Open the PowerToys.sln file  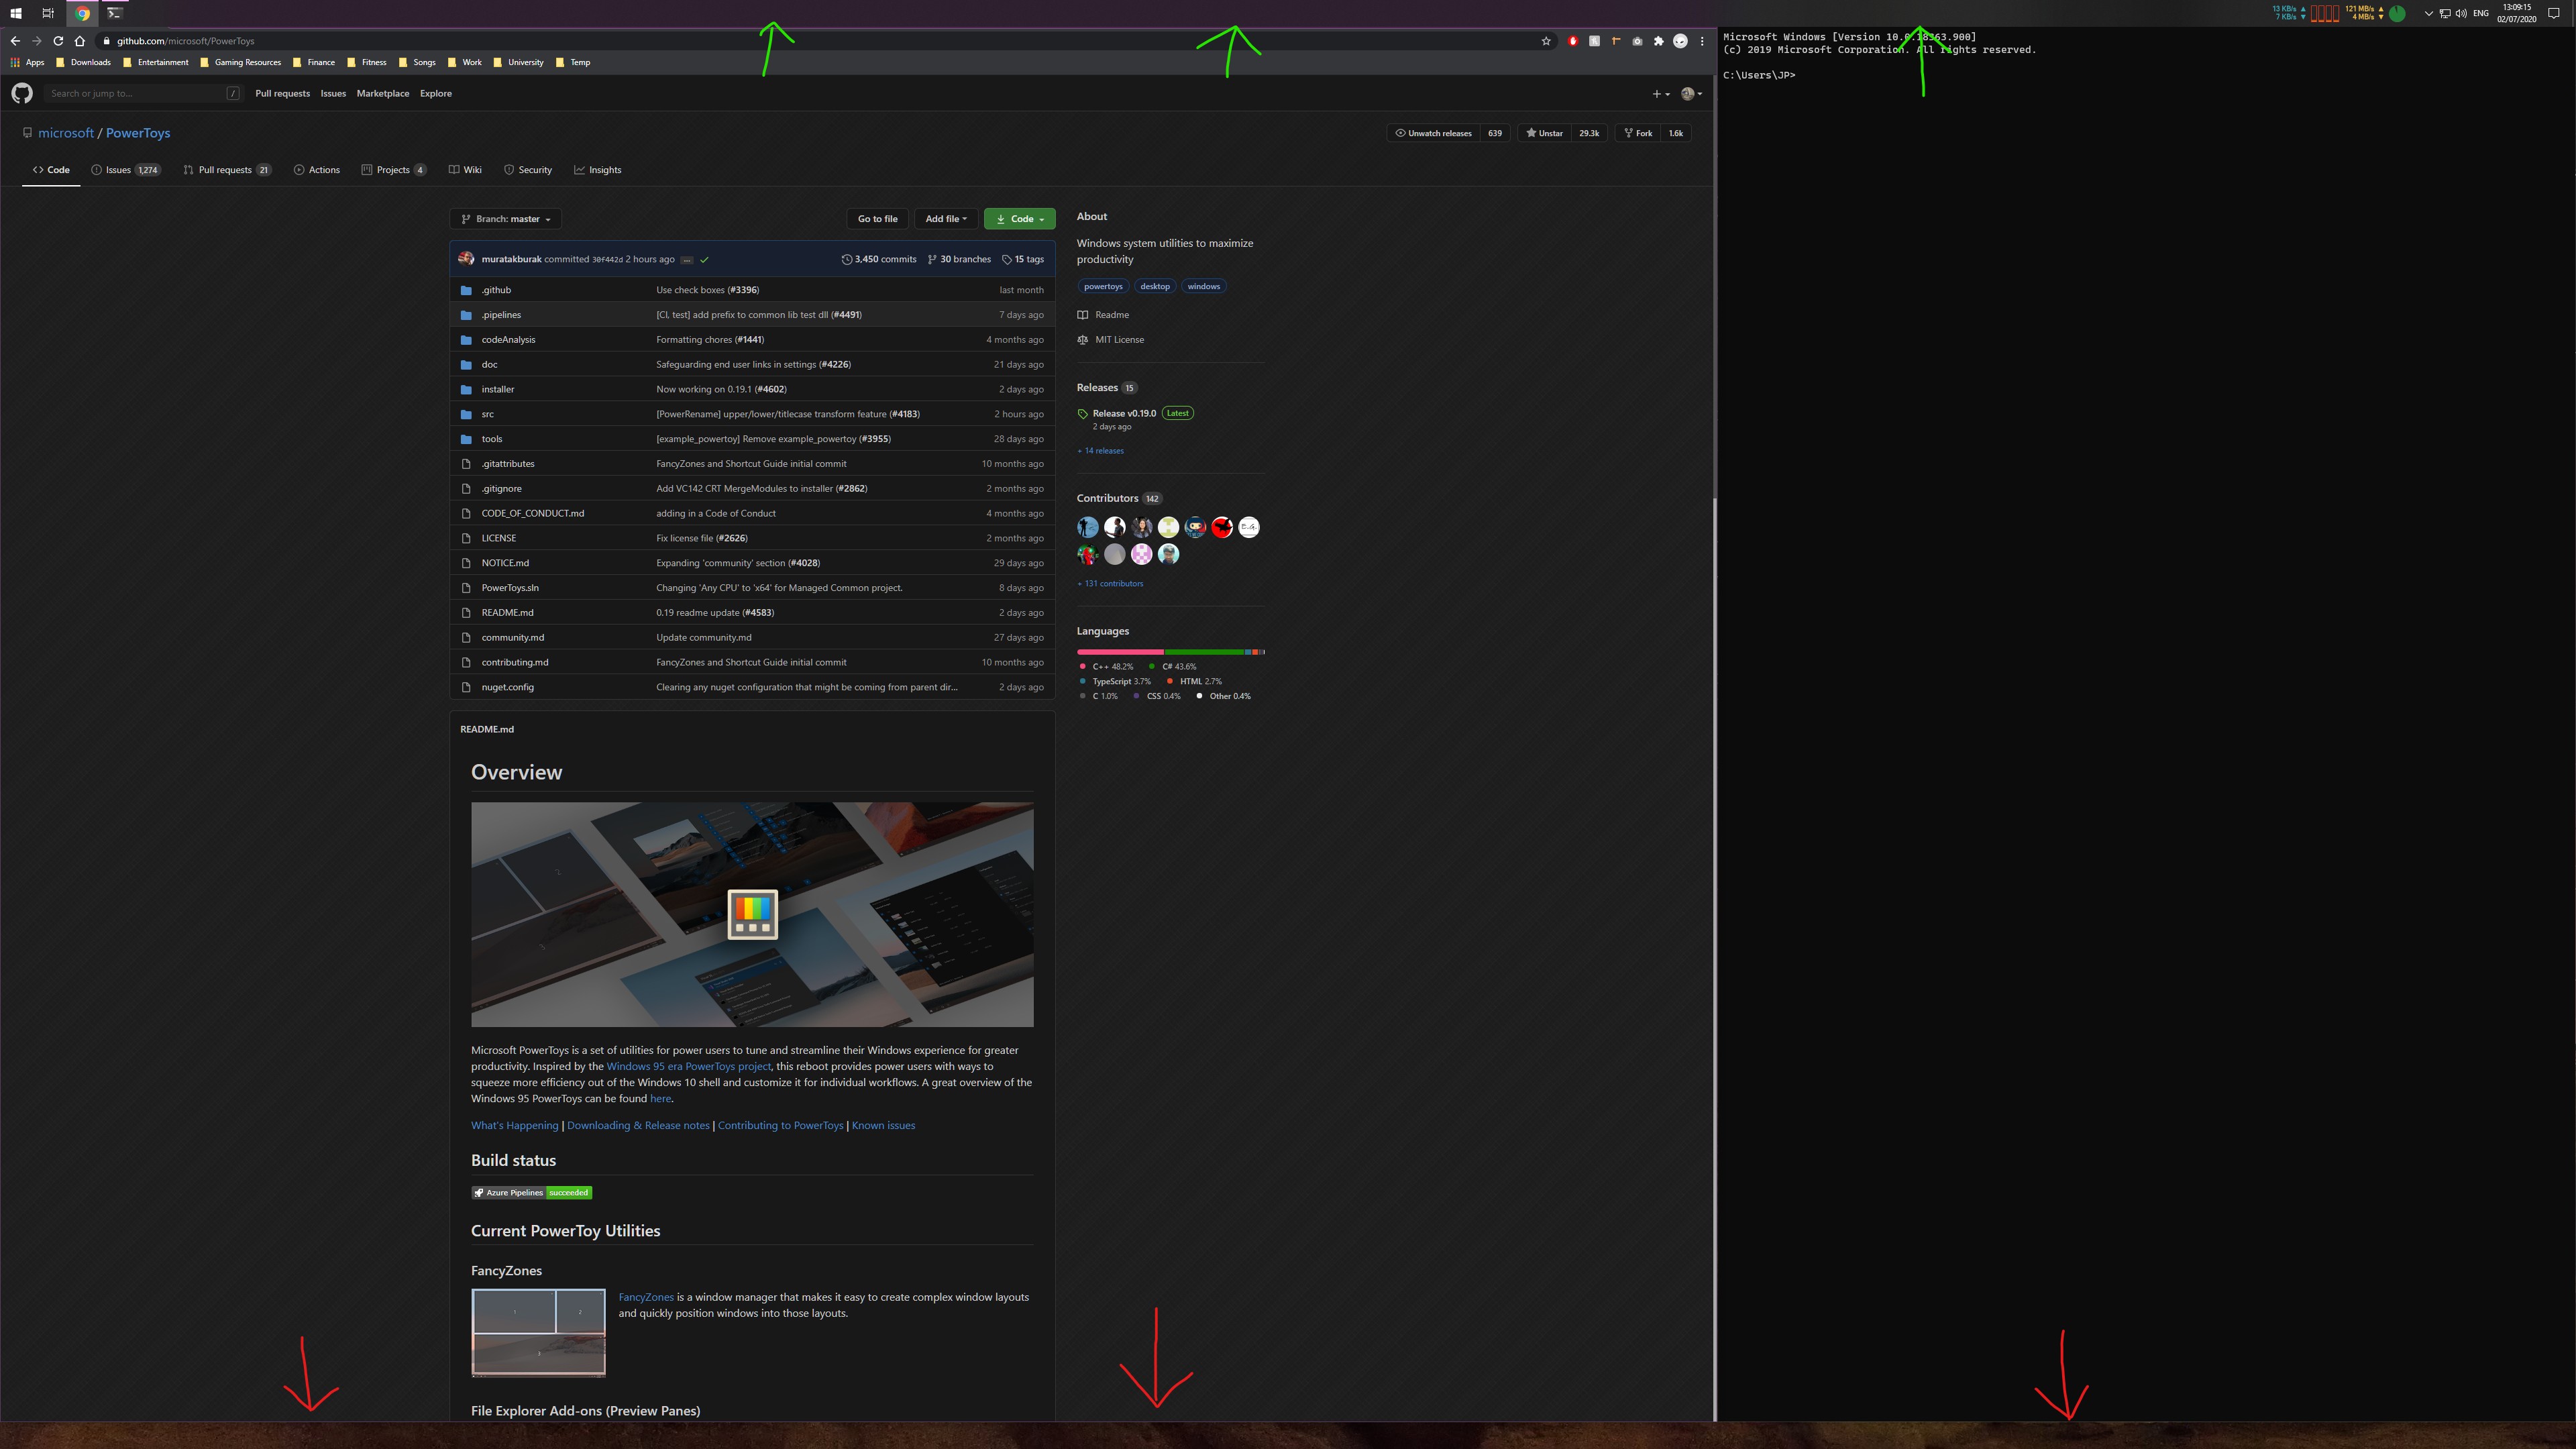510,588
